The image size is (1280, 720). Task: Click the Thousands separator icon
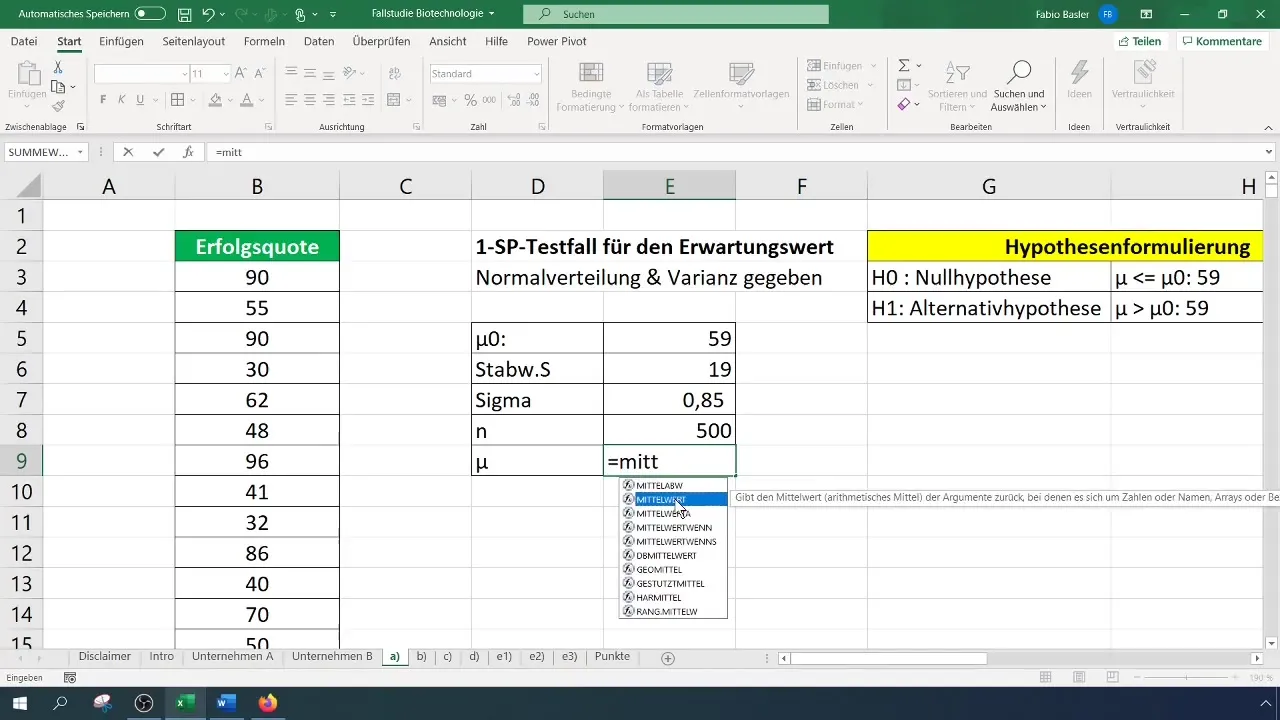(x=489, y=100)
